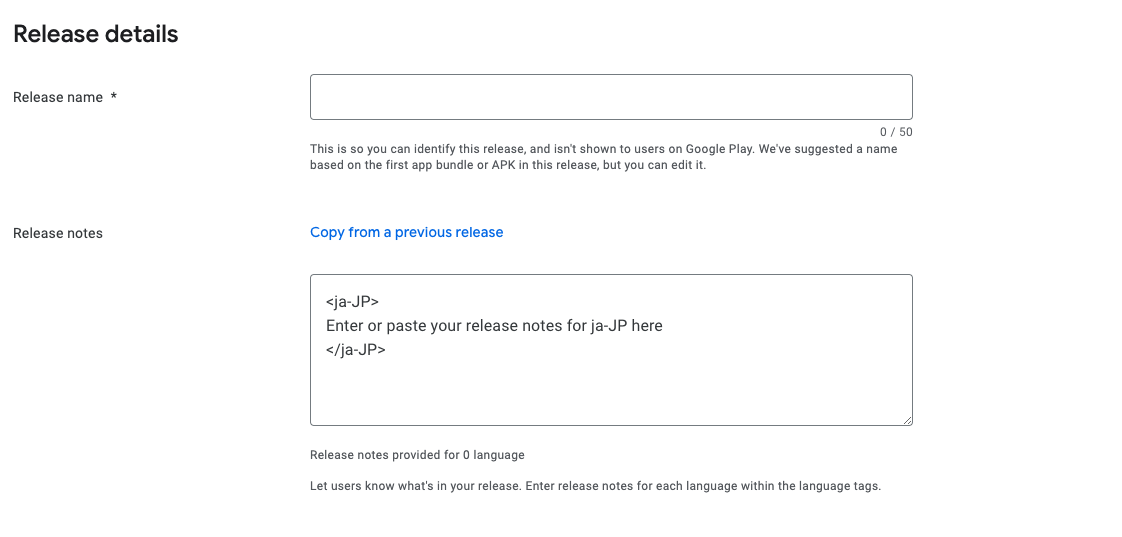Image resolution: width=1122 pixels, height=537 pixels.
Task: Click 'Release notes provided for 0 language' text
Action: [417, 455]
